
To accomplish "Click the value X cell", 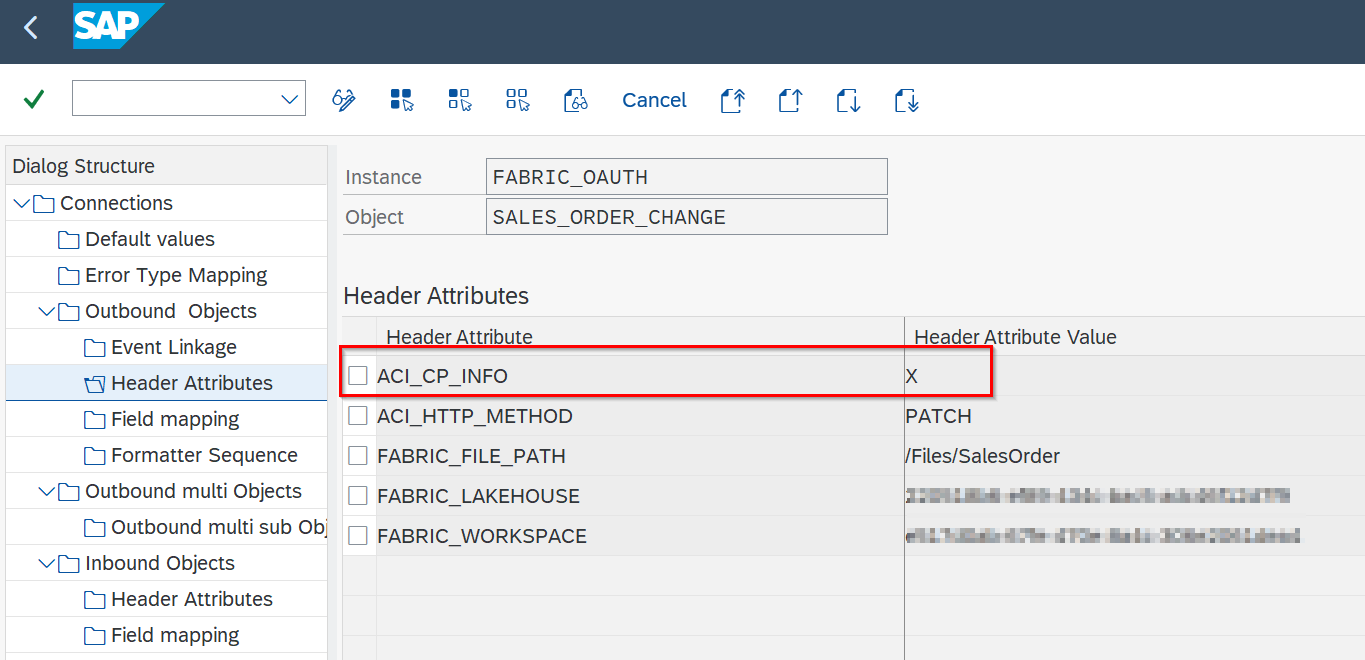I will (x=1134, y=376).
